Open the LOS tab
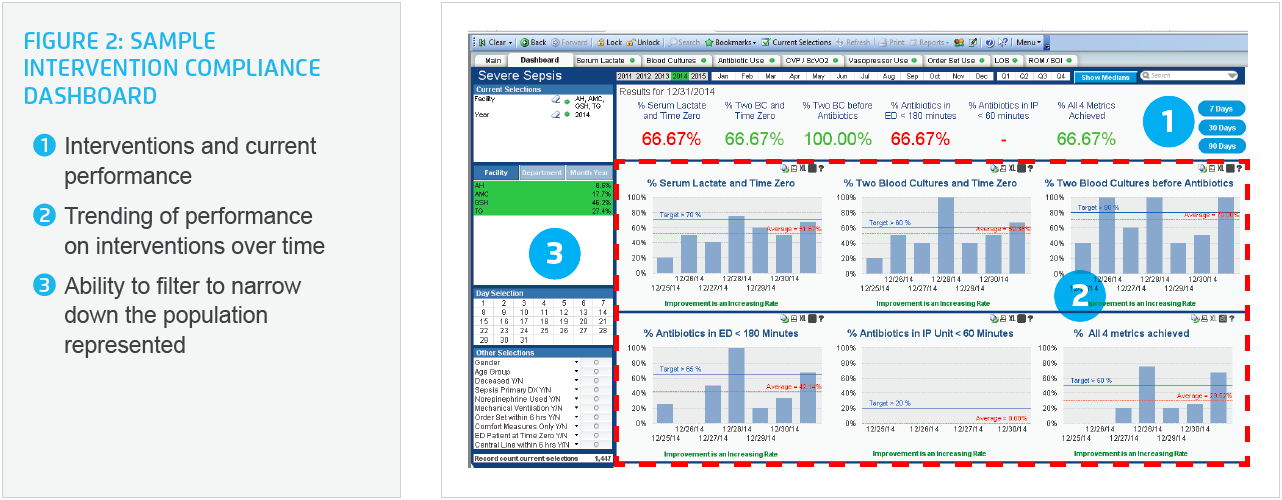This screenshot has width=1282, height=500. pyautogui.click(x=1005, y=61)
